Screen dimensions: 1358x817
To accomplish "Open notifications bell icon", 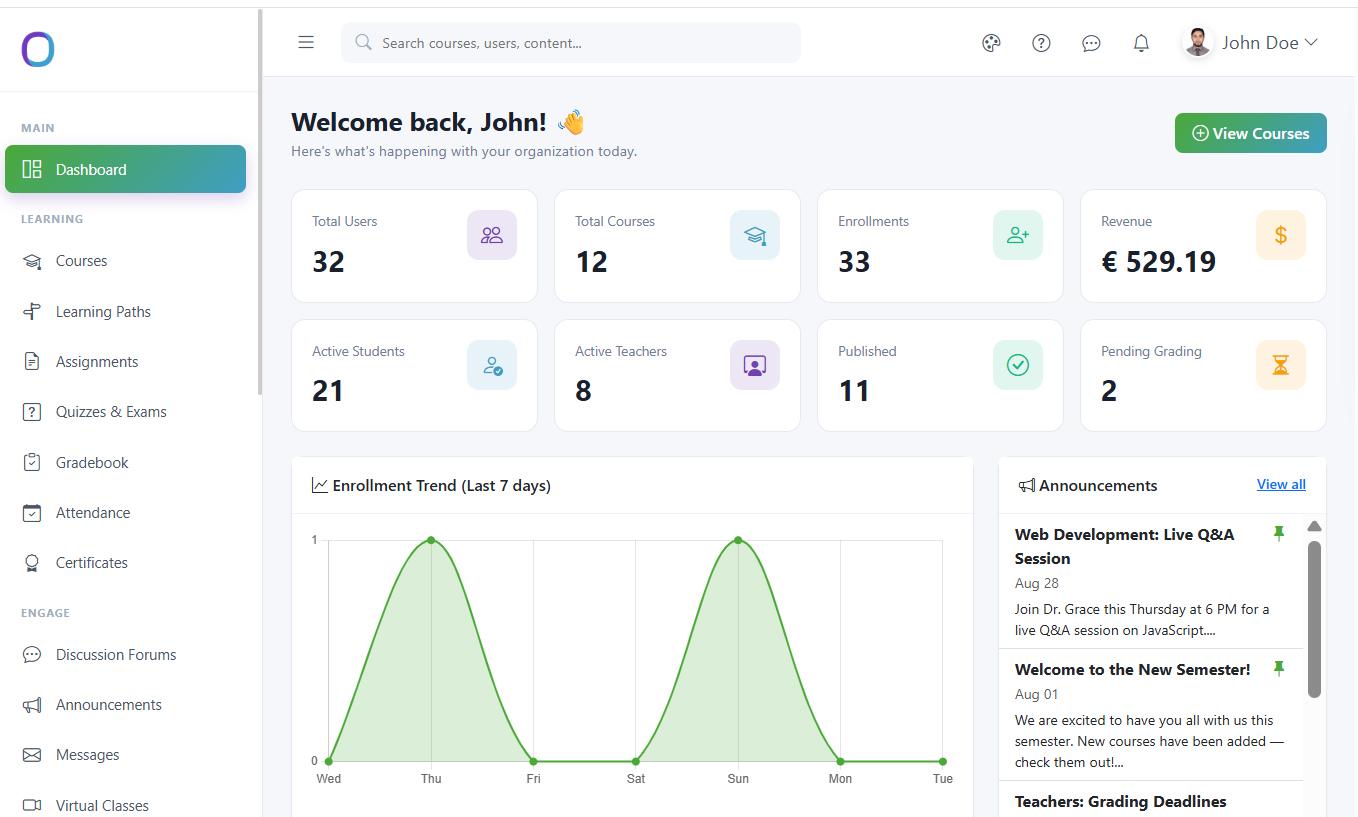I will (1141, 43).
